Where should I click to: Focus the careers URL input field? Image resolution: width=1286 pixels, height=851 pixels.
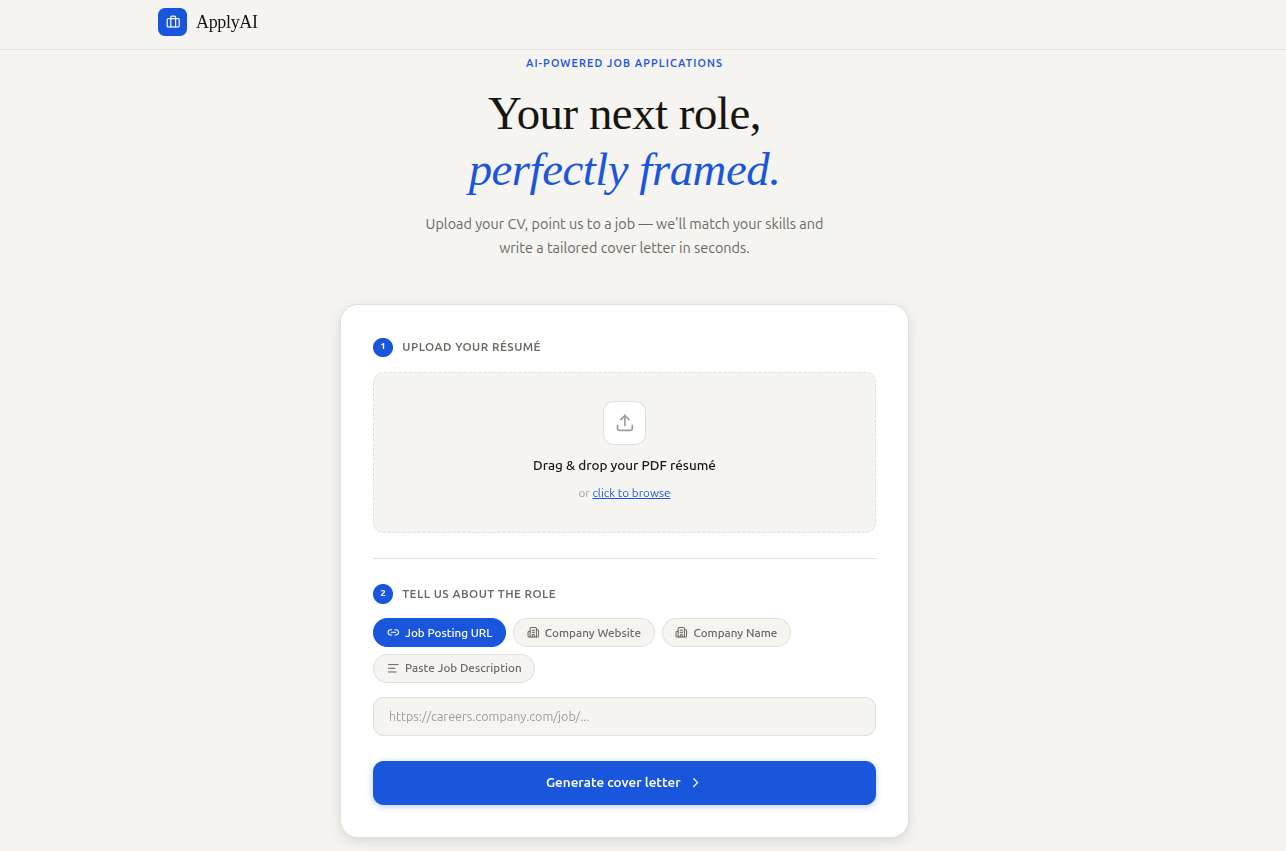[x=624, y=716]
